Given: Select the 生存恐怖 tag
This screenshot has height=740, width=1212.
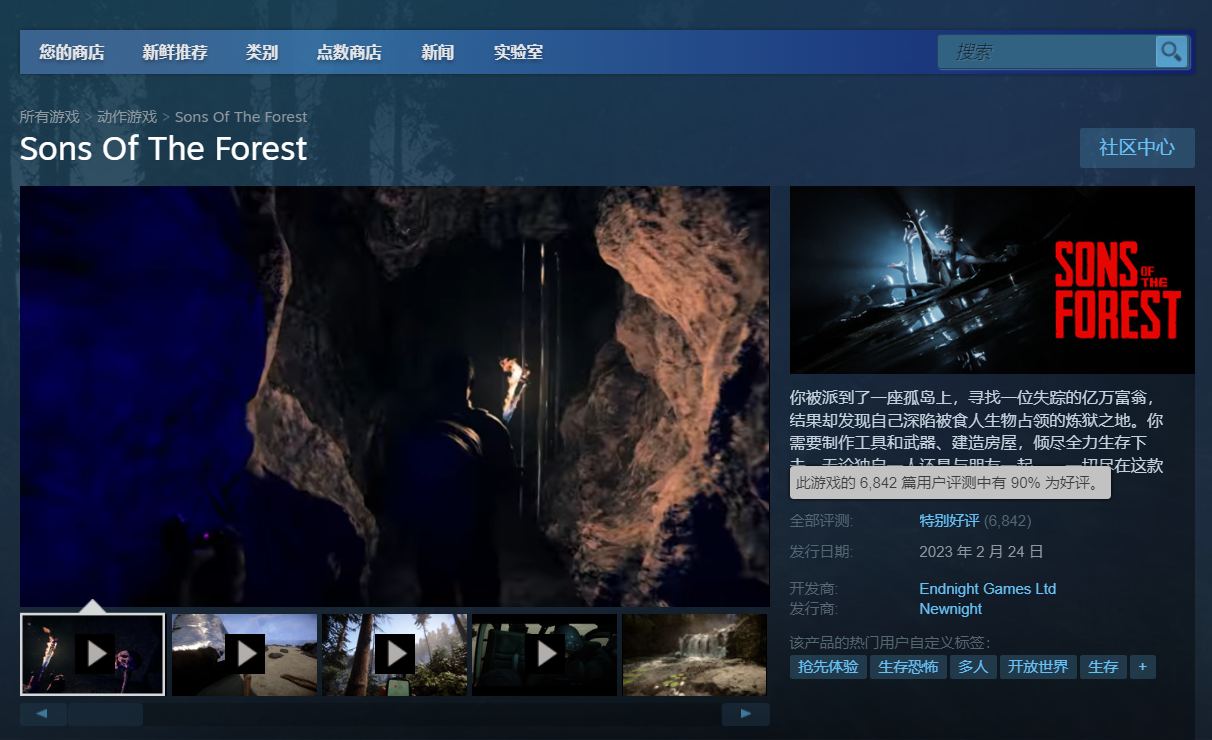Looking at the screenshot, I should point(908,667).
